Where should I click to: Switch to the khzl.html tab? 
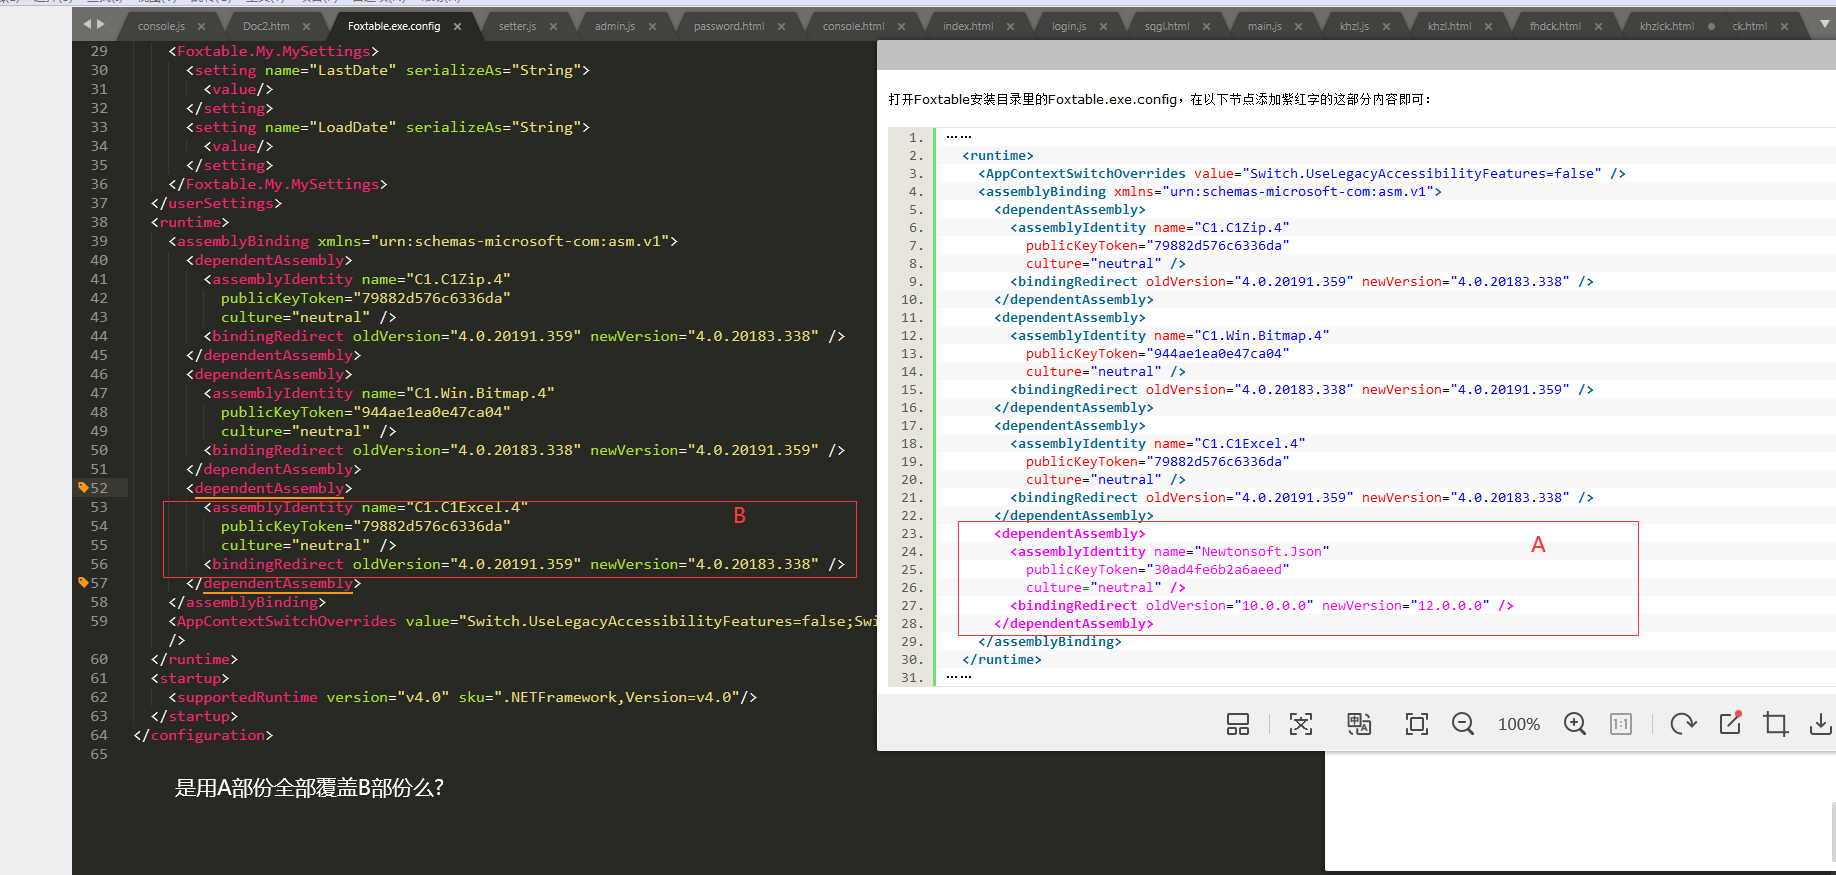point(1450,27)
